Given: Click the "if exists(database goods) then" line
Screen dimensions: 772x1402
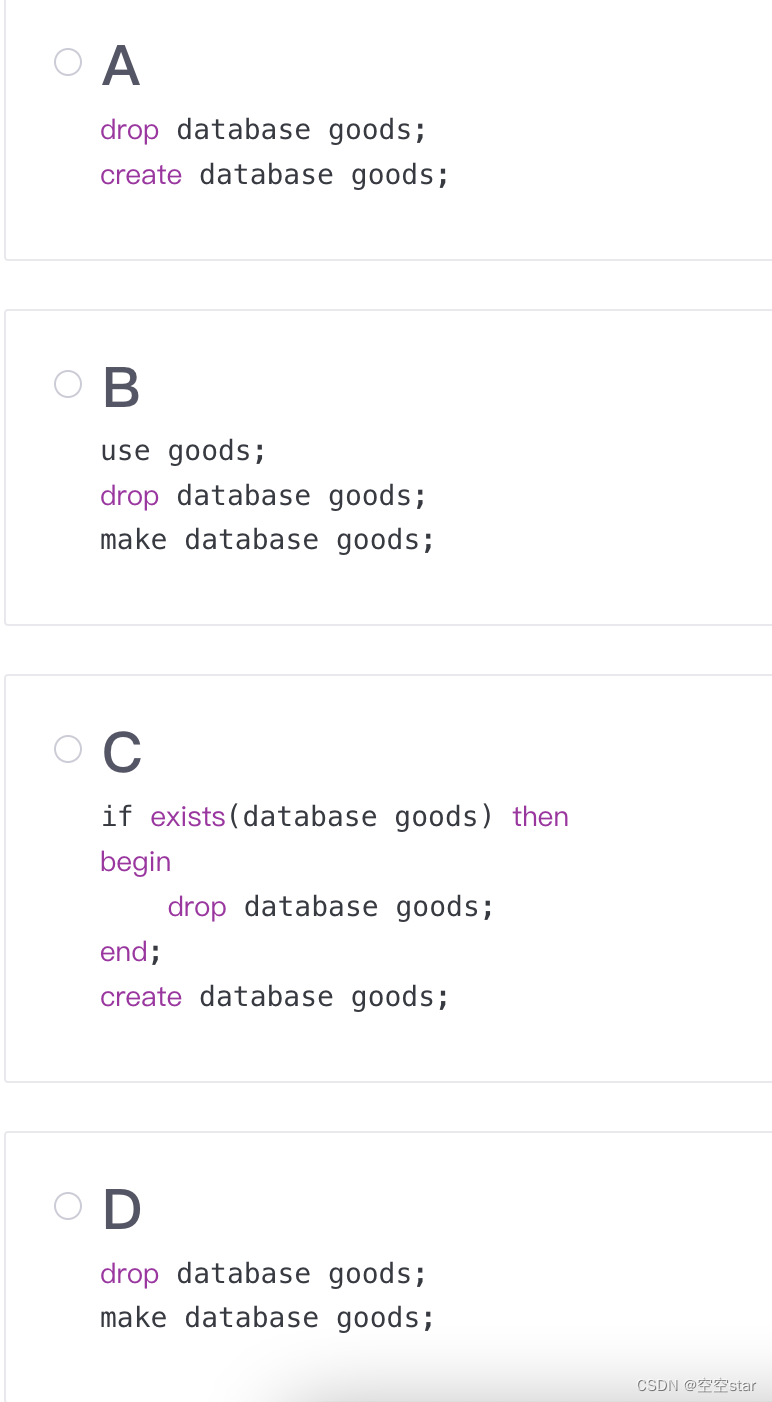Looking at the screenshot, I should 335,817.
